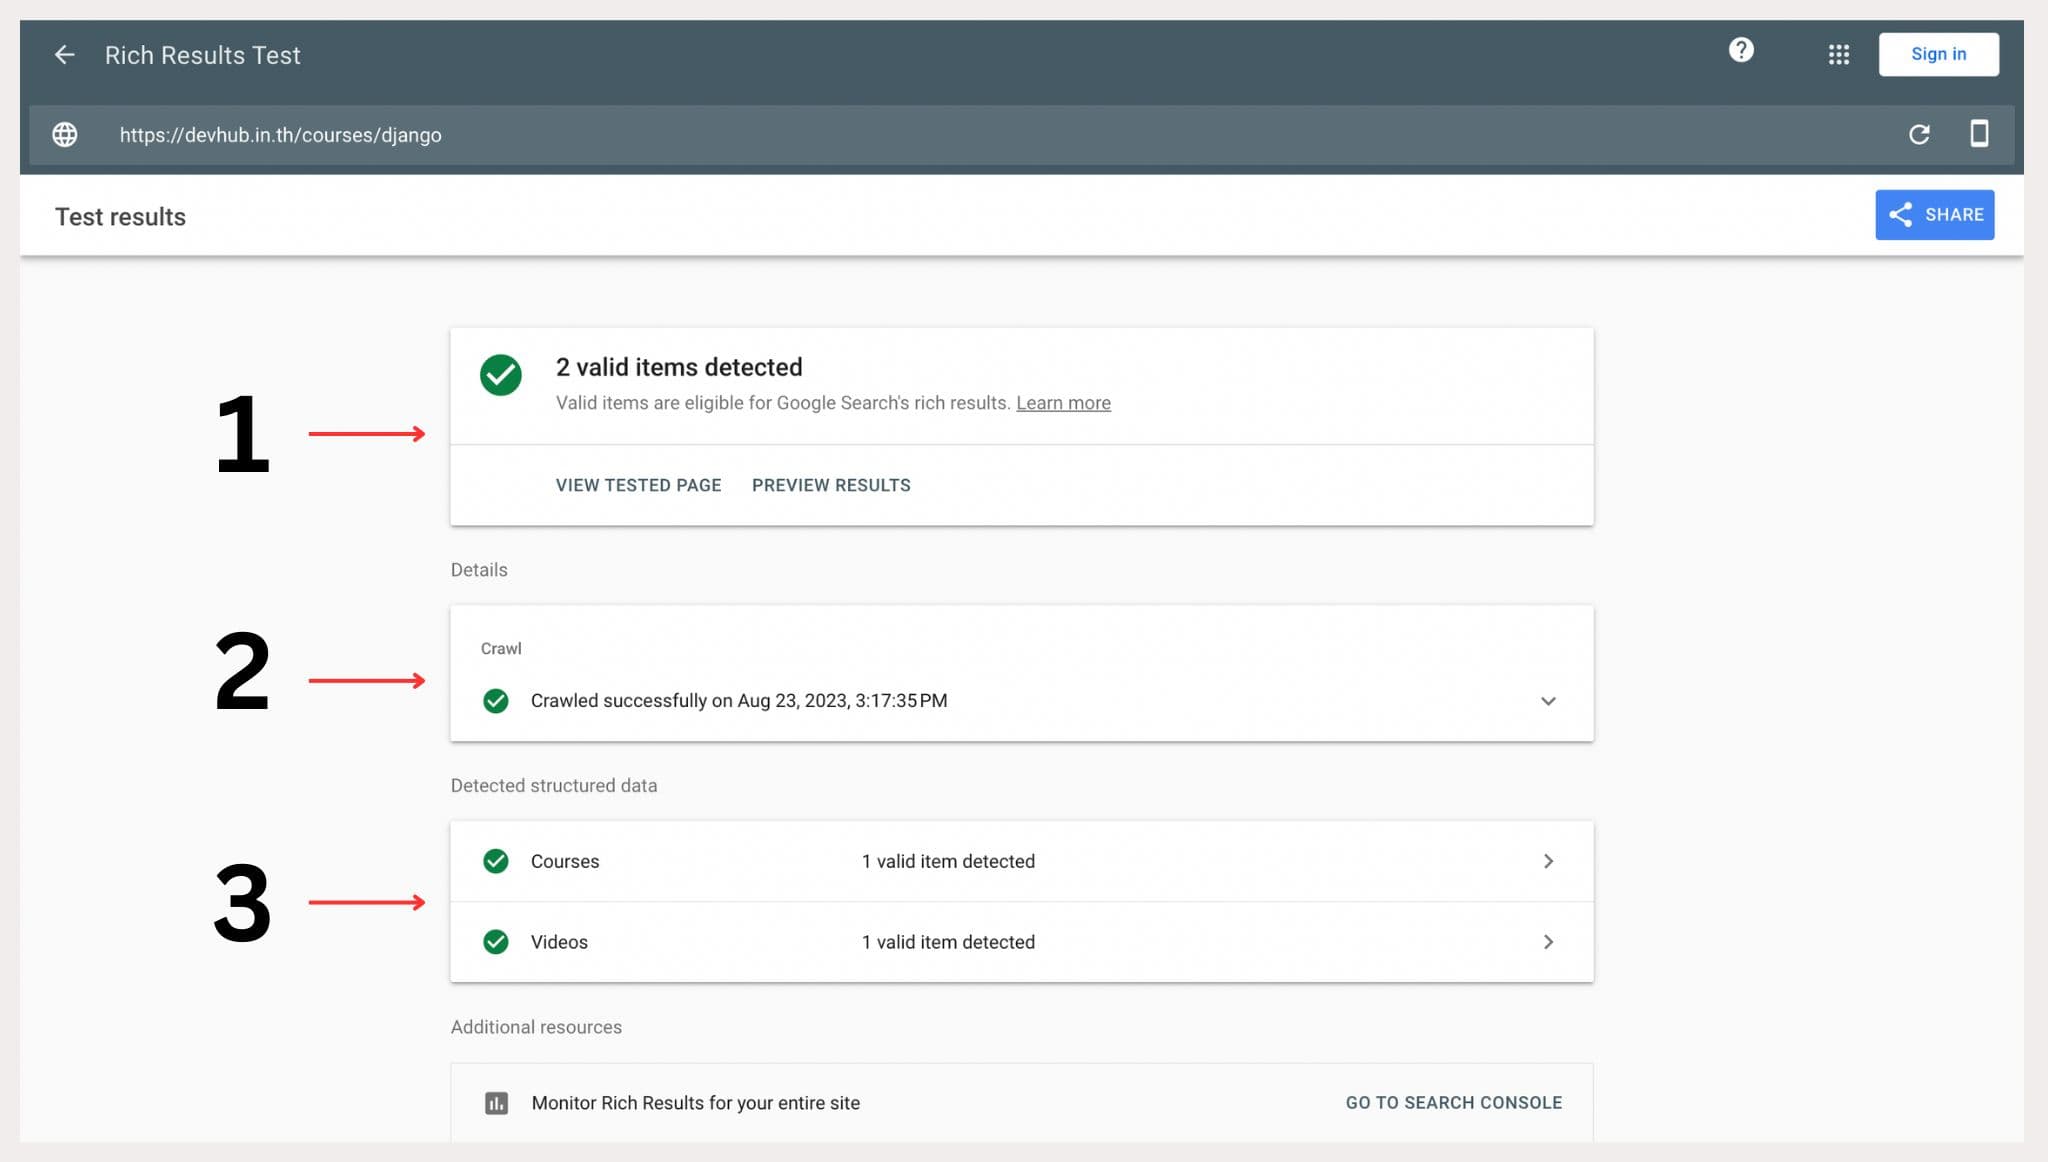Click 'Monitor Rich Results for your entire site'
The width and height of the screenshot is (2048, 1162).
click(696, 1103)
